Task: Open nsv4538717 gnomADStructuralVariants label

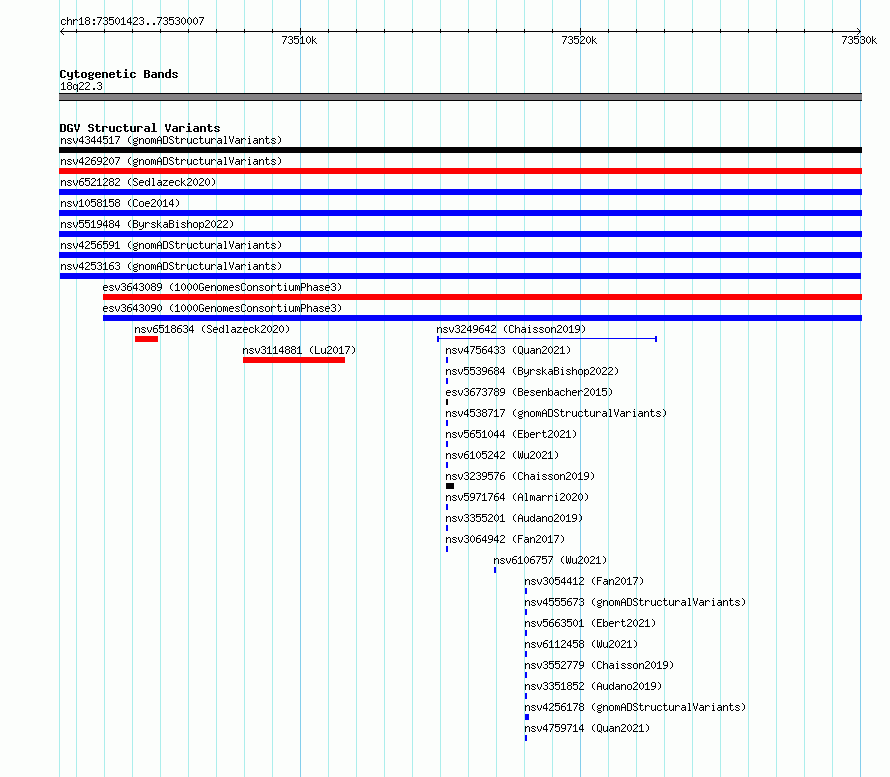Action: point(556,413)
